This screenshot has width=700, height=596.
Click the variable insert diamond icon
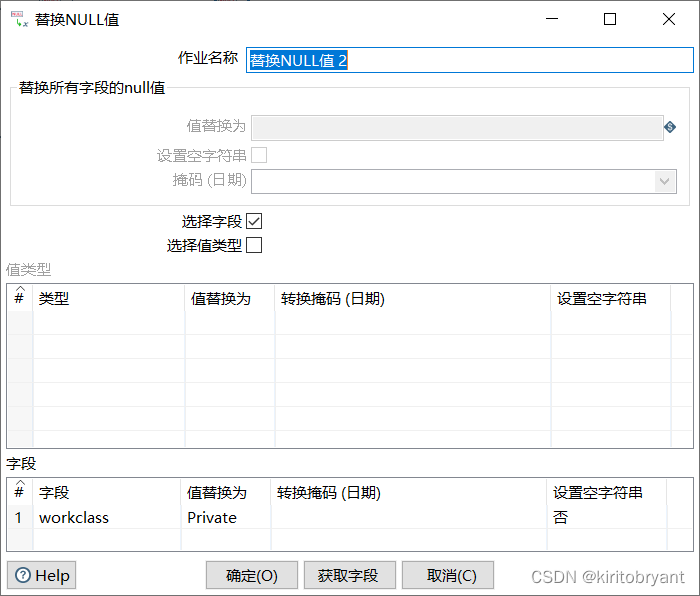point(670,127)
